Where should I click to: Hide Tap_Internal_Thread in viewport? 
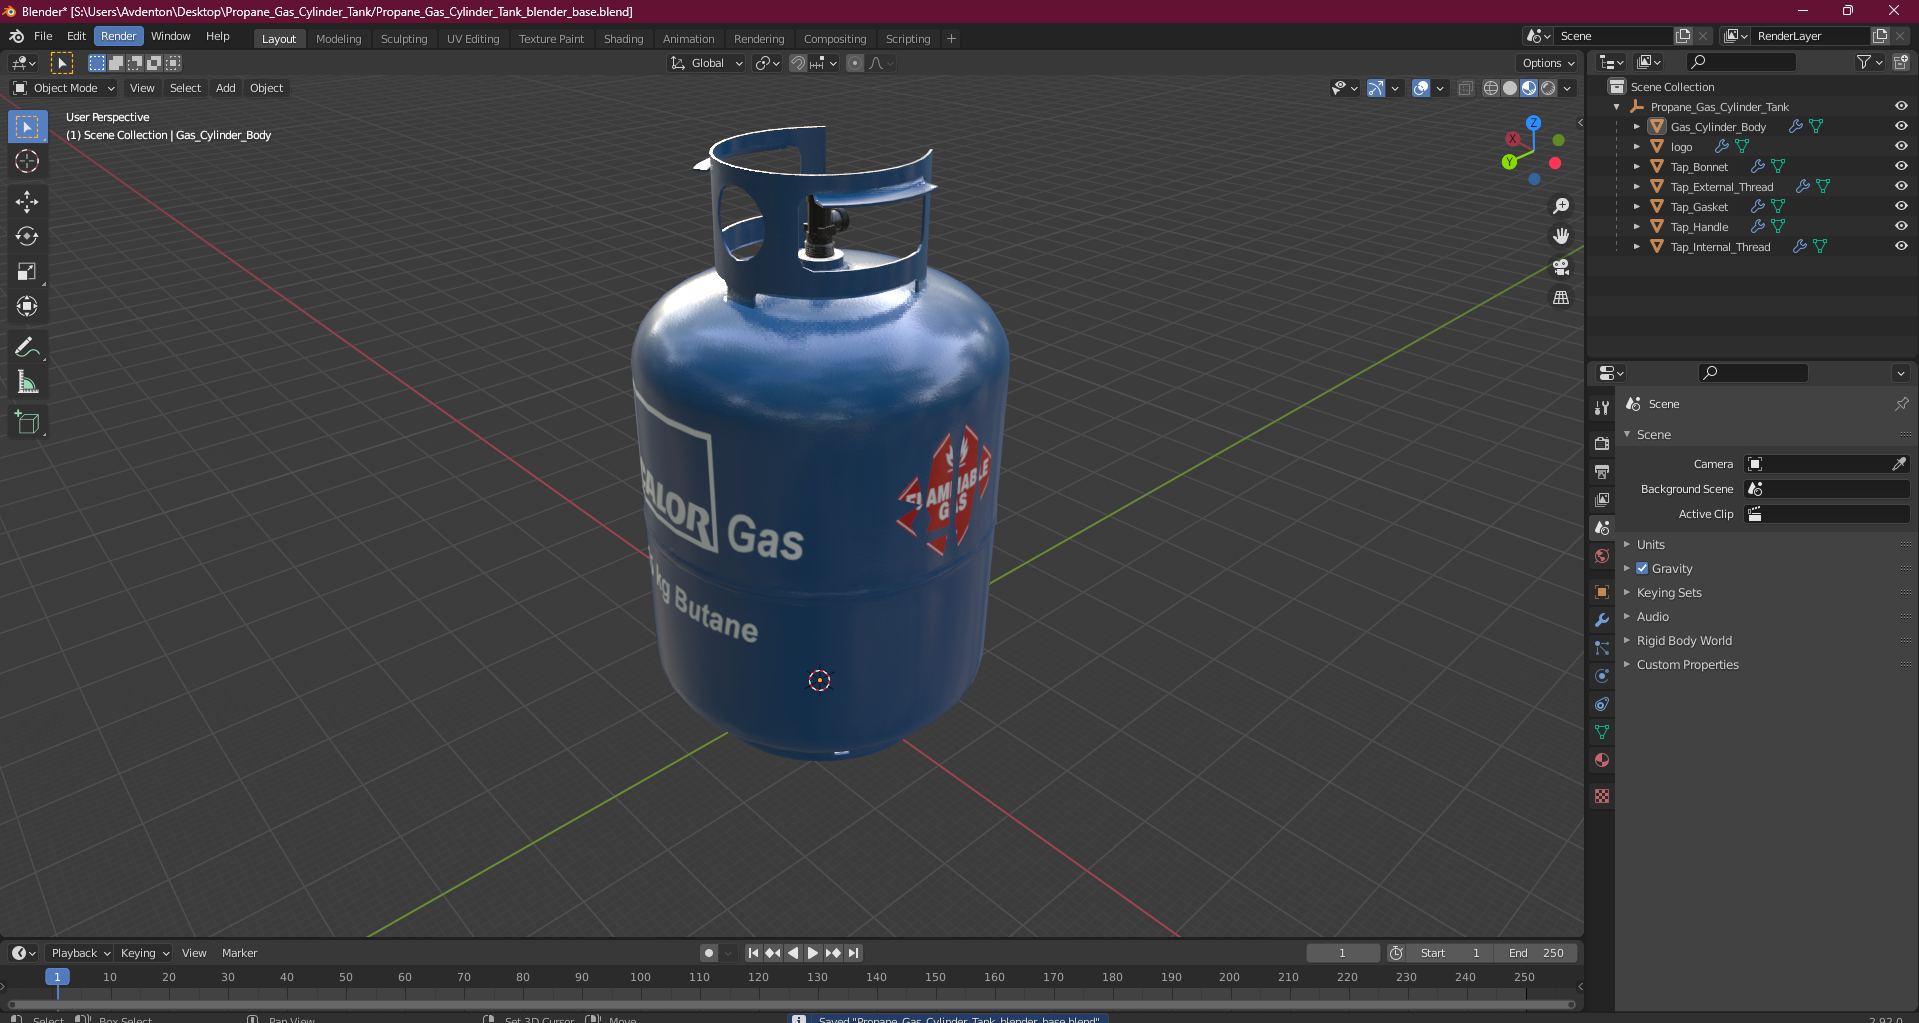point(1901,246)
